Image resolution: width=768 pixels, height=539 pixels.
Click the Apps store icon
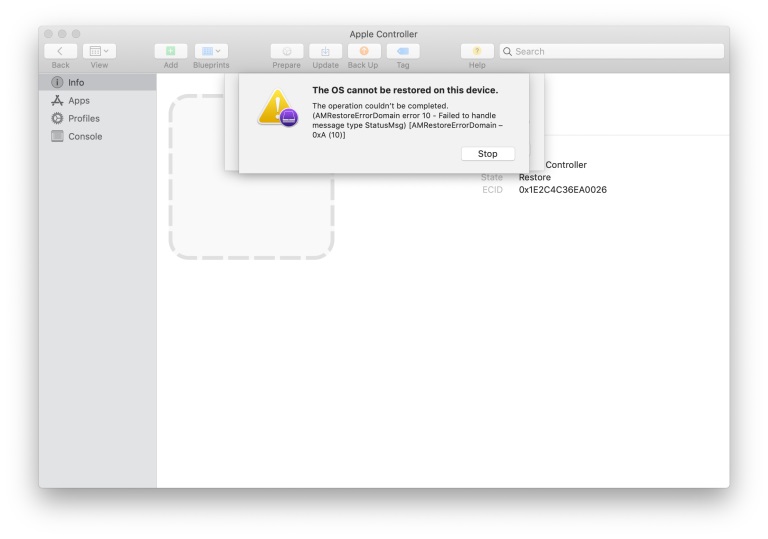57,100
